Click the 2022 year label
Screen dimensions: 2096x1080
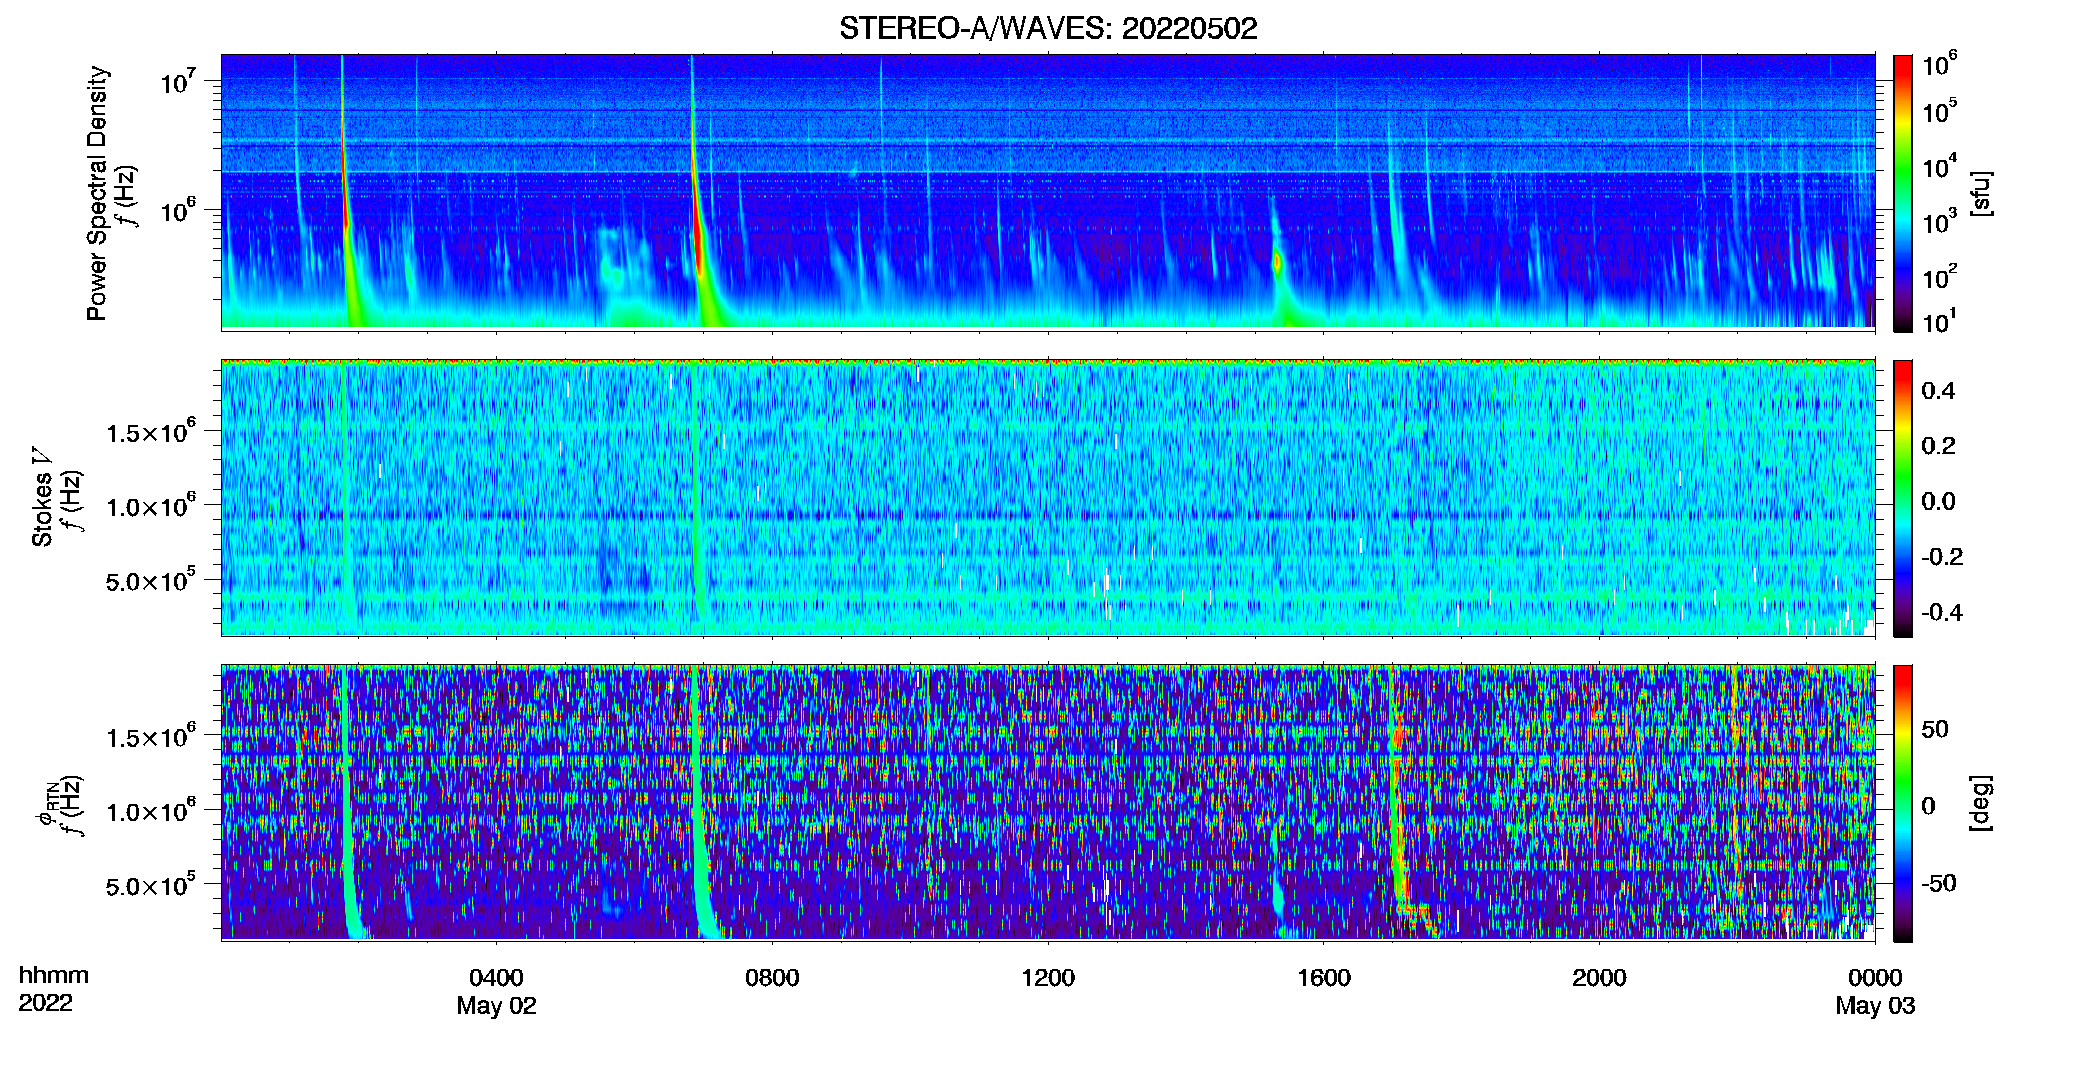pyautogui.click(x=45, y=1003)
